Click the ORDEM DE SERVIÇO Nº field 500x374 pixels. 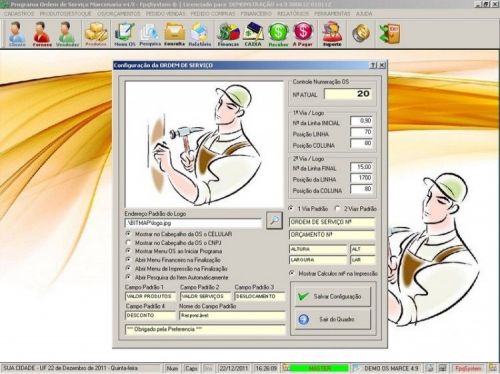pos(332,222)
